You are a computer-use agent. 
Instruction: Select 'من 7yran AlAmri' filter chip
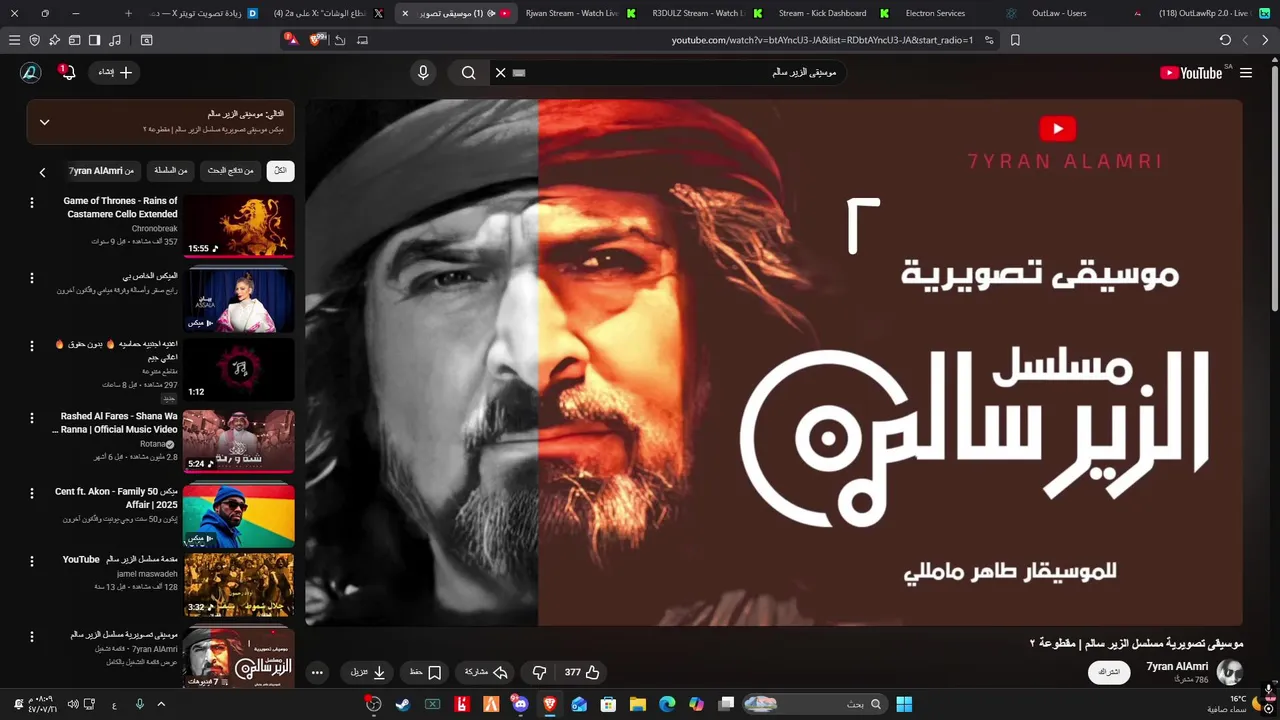101,171
